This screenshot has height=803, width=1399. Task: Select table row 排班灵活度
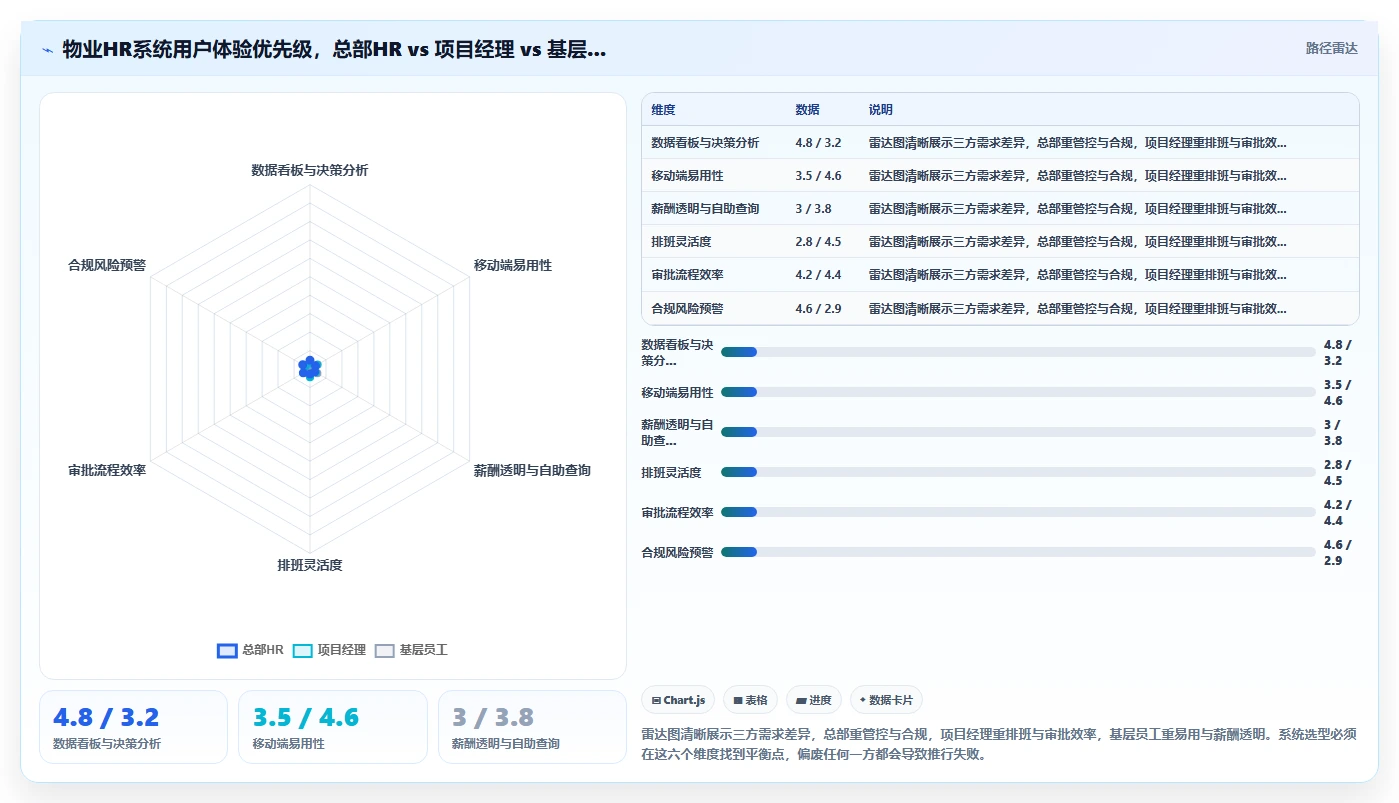point(1000,242)
